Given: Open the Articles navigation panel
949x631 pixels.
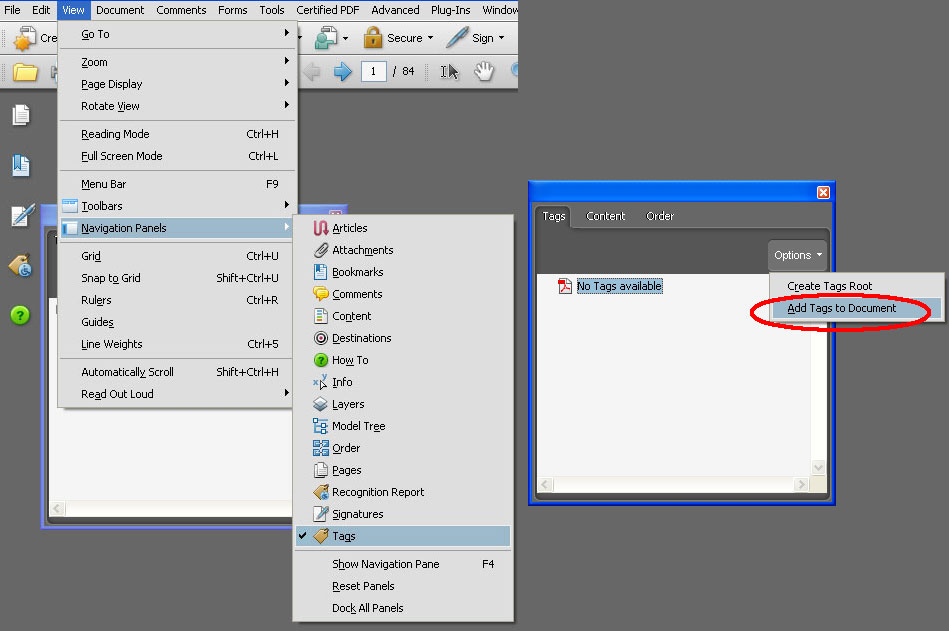Looking at the screenshot, I should tap(402, 228).
